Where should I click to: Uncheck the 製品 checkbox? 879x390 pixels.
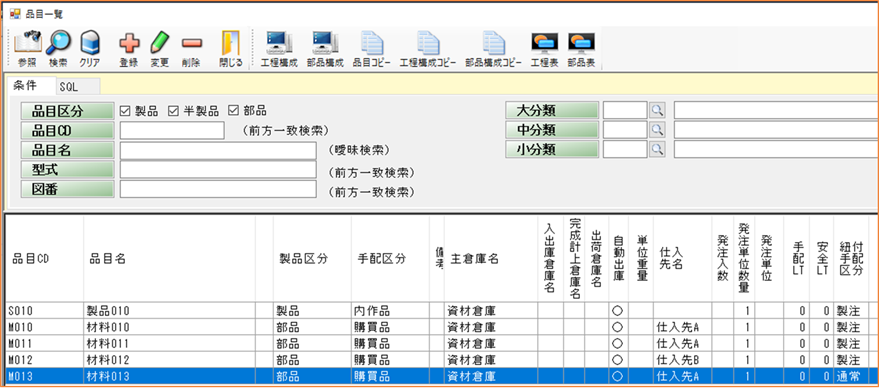click(124, 110)
